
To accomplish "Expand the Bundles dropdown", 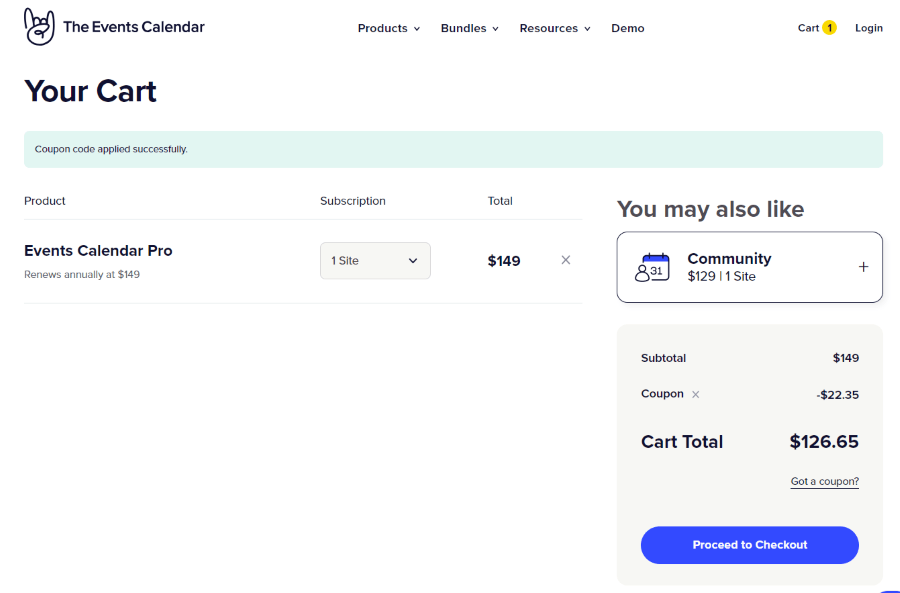I will (469, 28).
